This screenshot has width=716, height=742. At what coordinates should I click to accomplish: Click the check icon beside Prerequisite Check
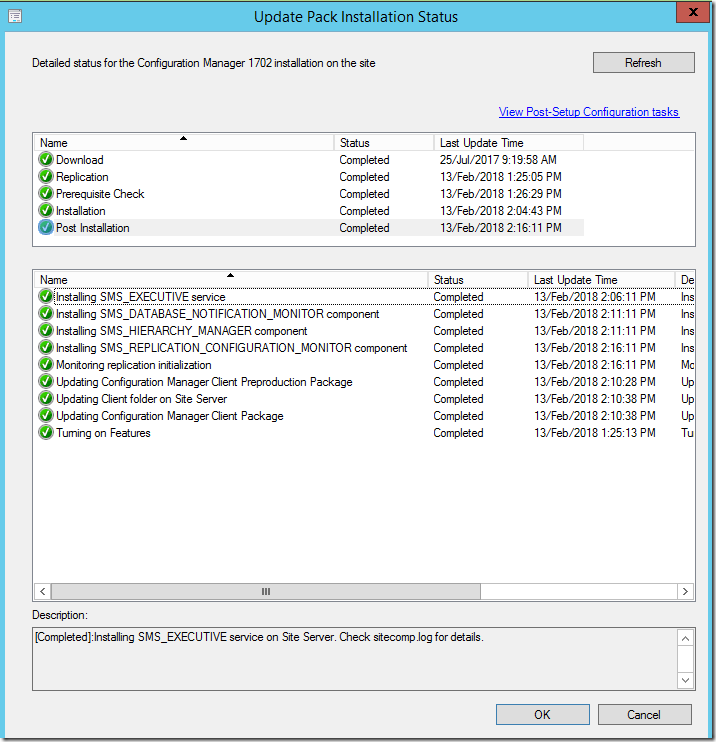[45, 194]
